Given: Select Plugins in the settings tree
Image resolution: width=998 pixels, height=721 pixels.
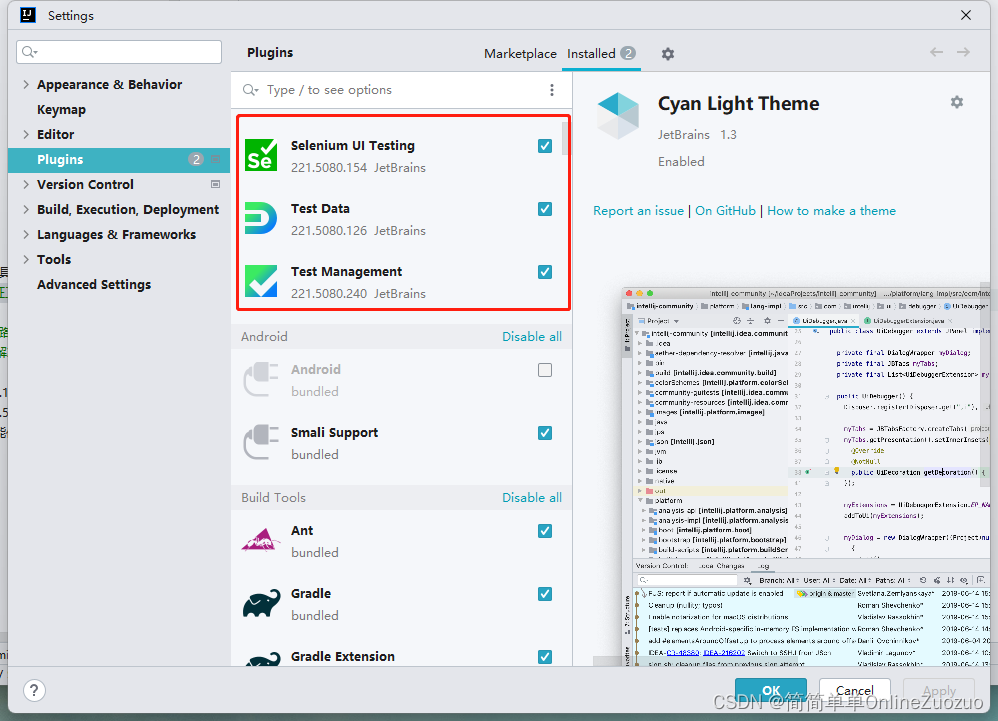Looking at the screenshot, I should click(x=119, y=159).
